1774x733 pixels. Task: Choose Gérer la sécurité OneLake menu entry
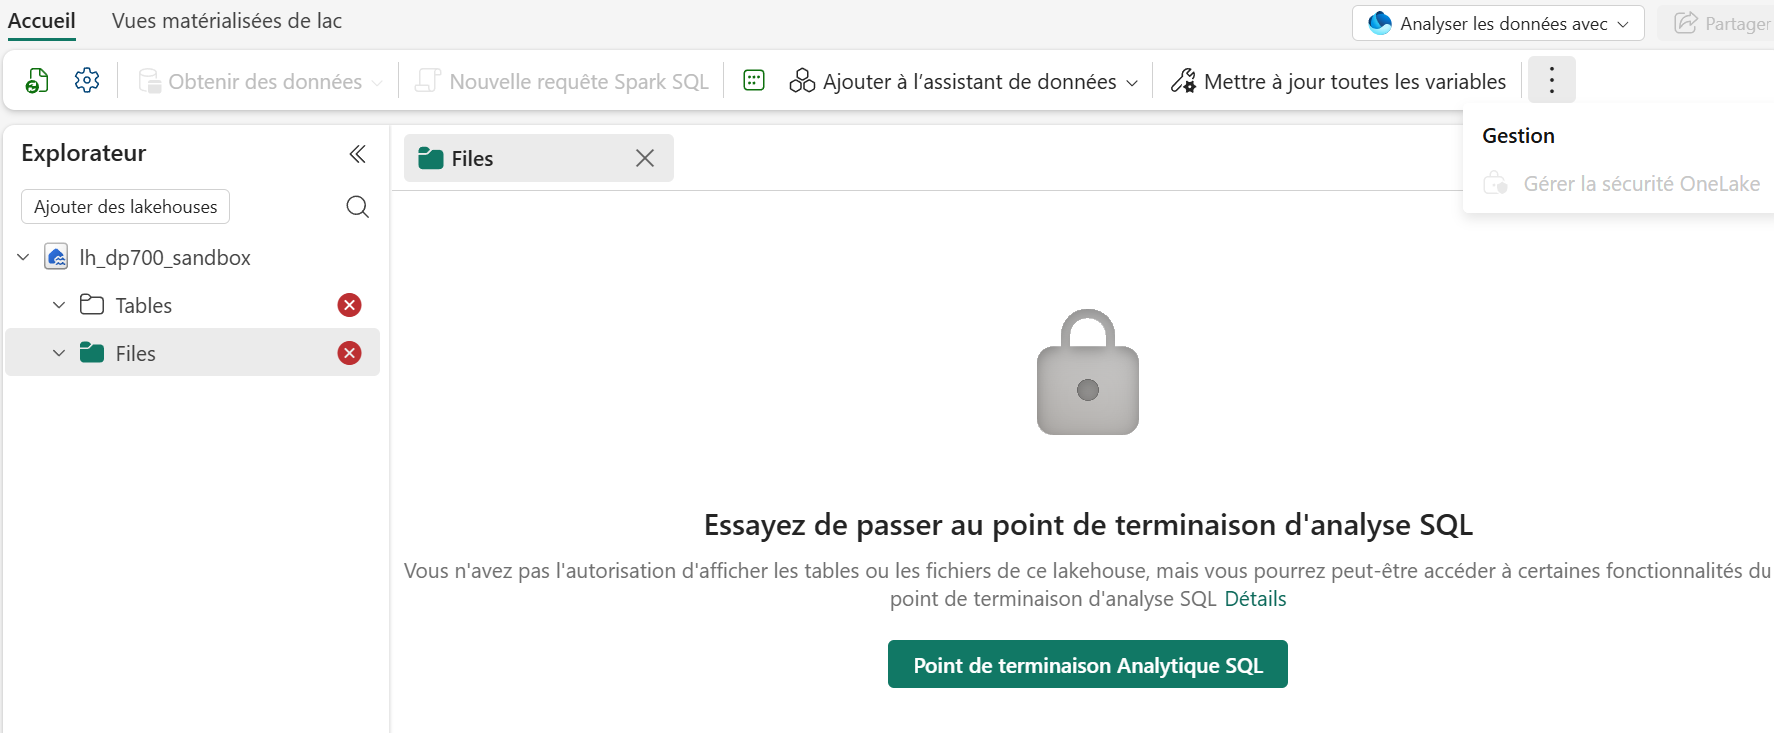1620,183
